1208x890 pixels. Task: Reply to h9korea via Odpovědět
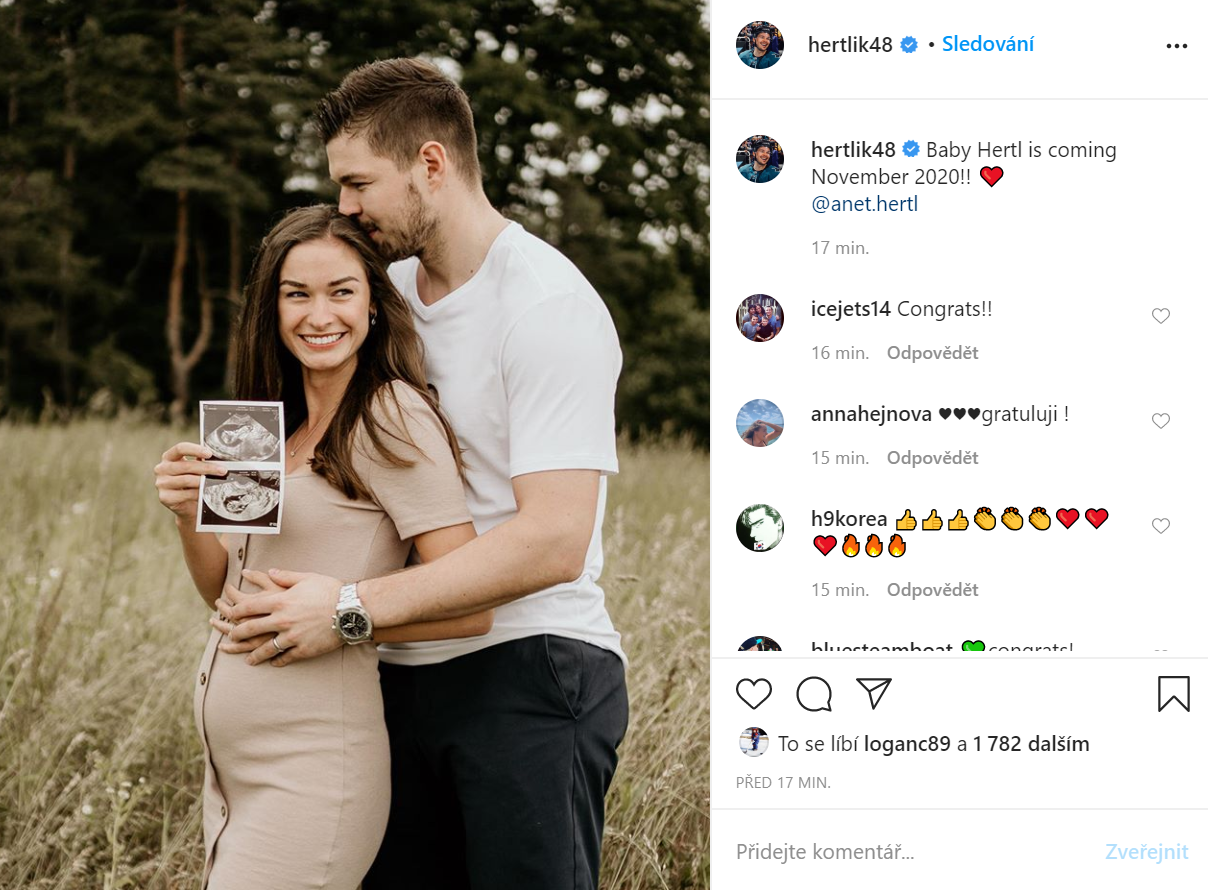pos(933,590)
